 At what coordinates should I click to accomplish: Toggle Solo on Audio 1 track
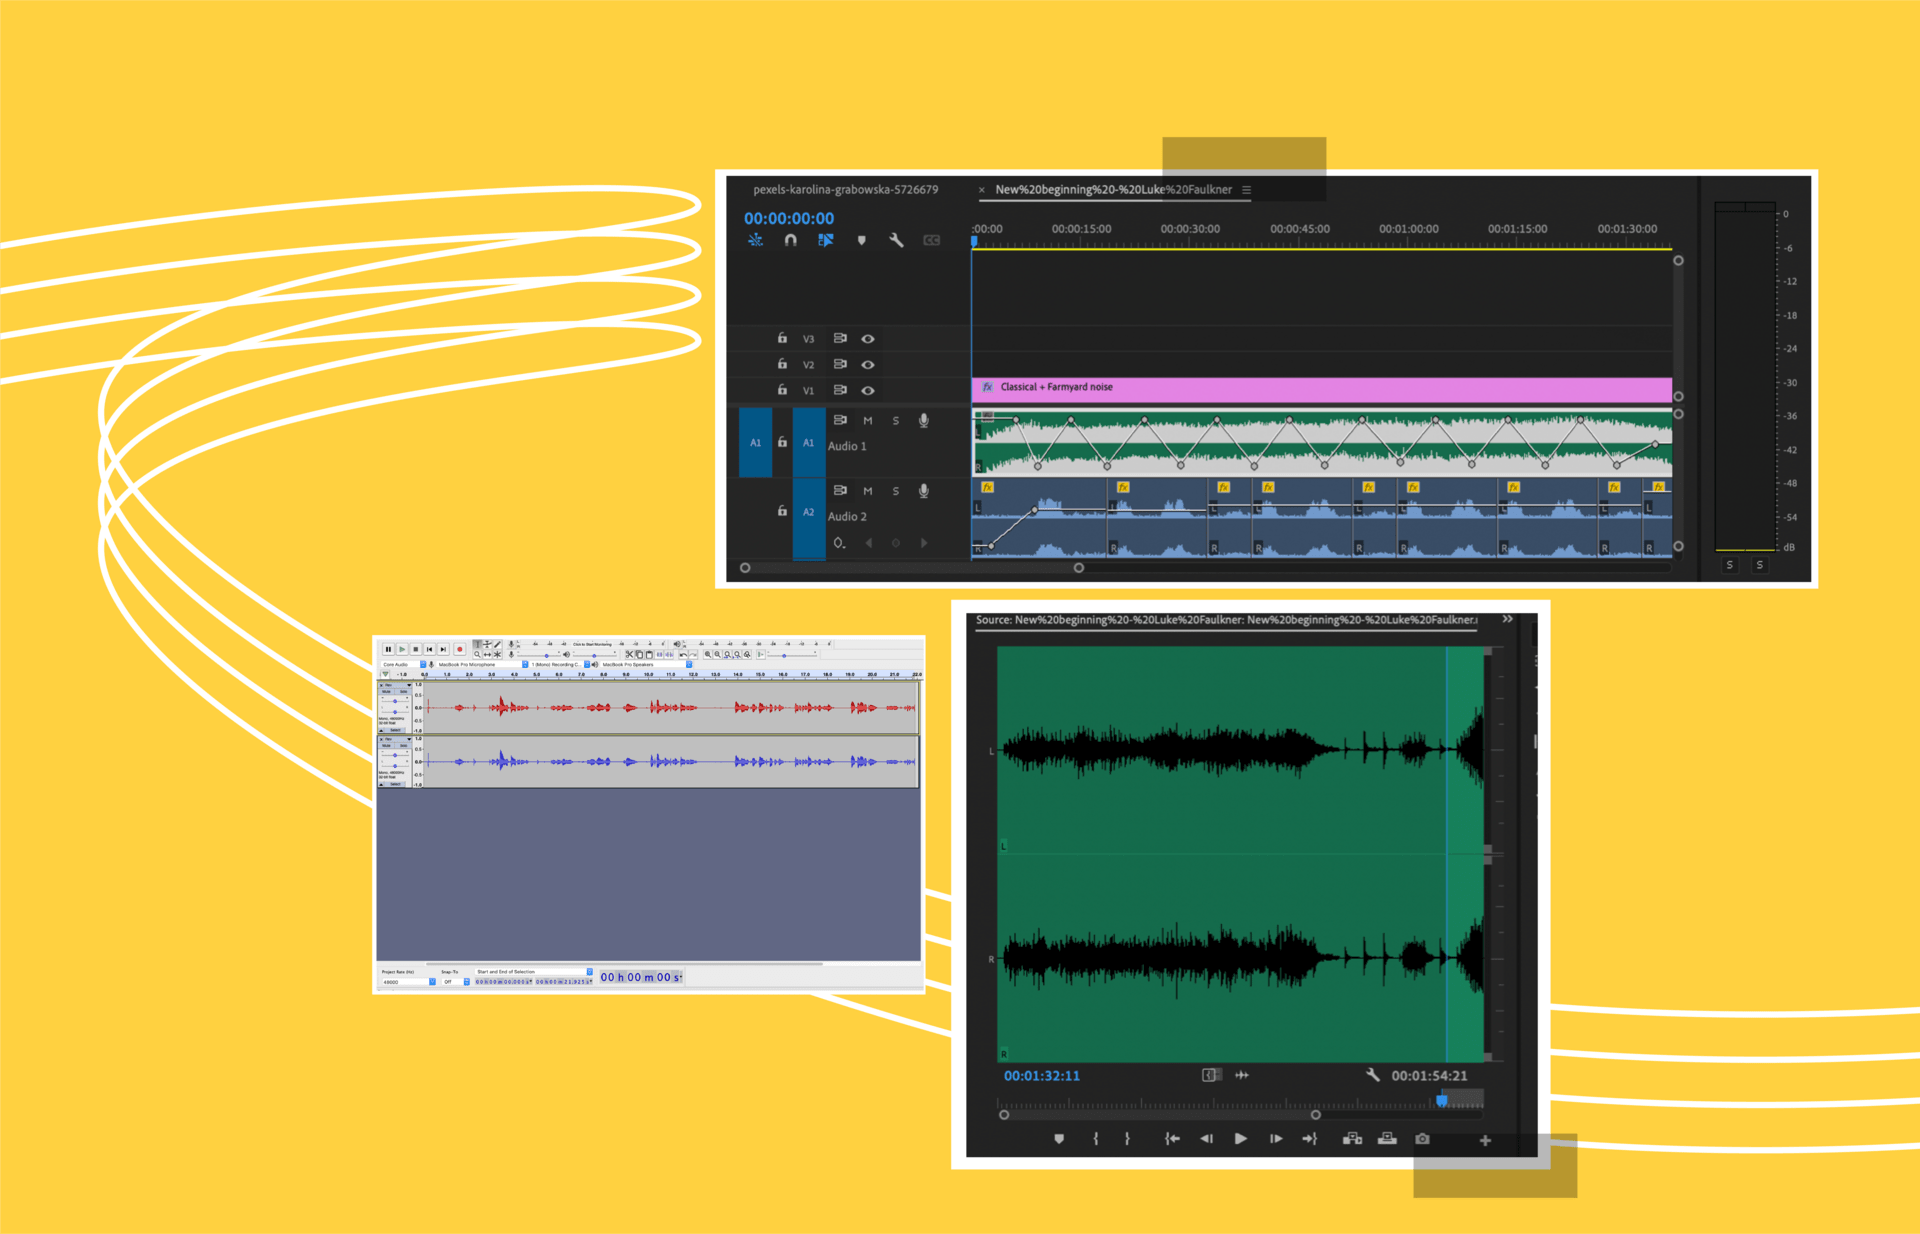896,420
